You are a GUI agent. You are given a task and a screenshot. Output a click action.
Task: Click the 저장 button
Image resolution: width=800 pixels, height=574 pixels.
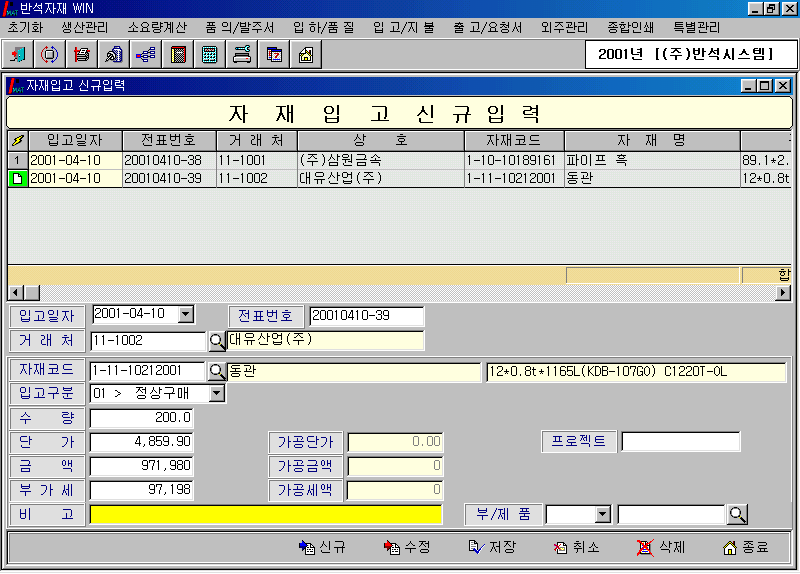coord(492,547)
